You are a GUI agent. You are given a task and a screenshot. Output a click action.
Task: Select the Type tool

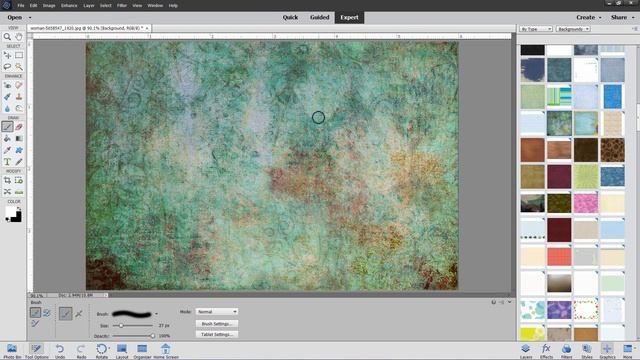[7, 162]
